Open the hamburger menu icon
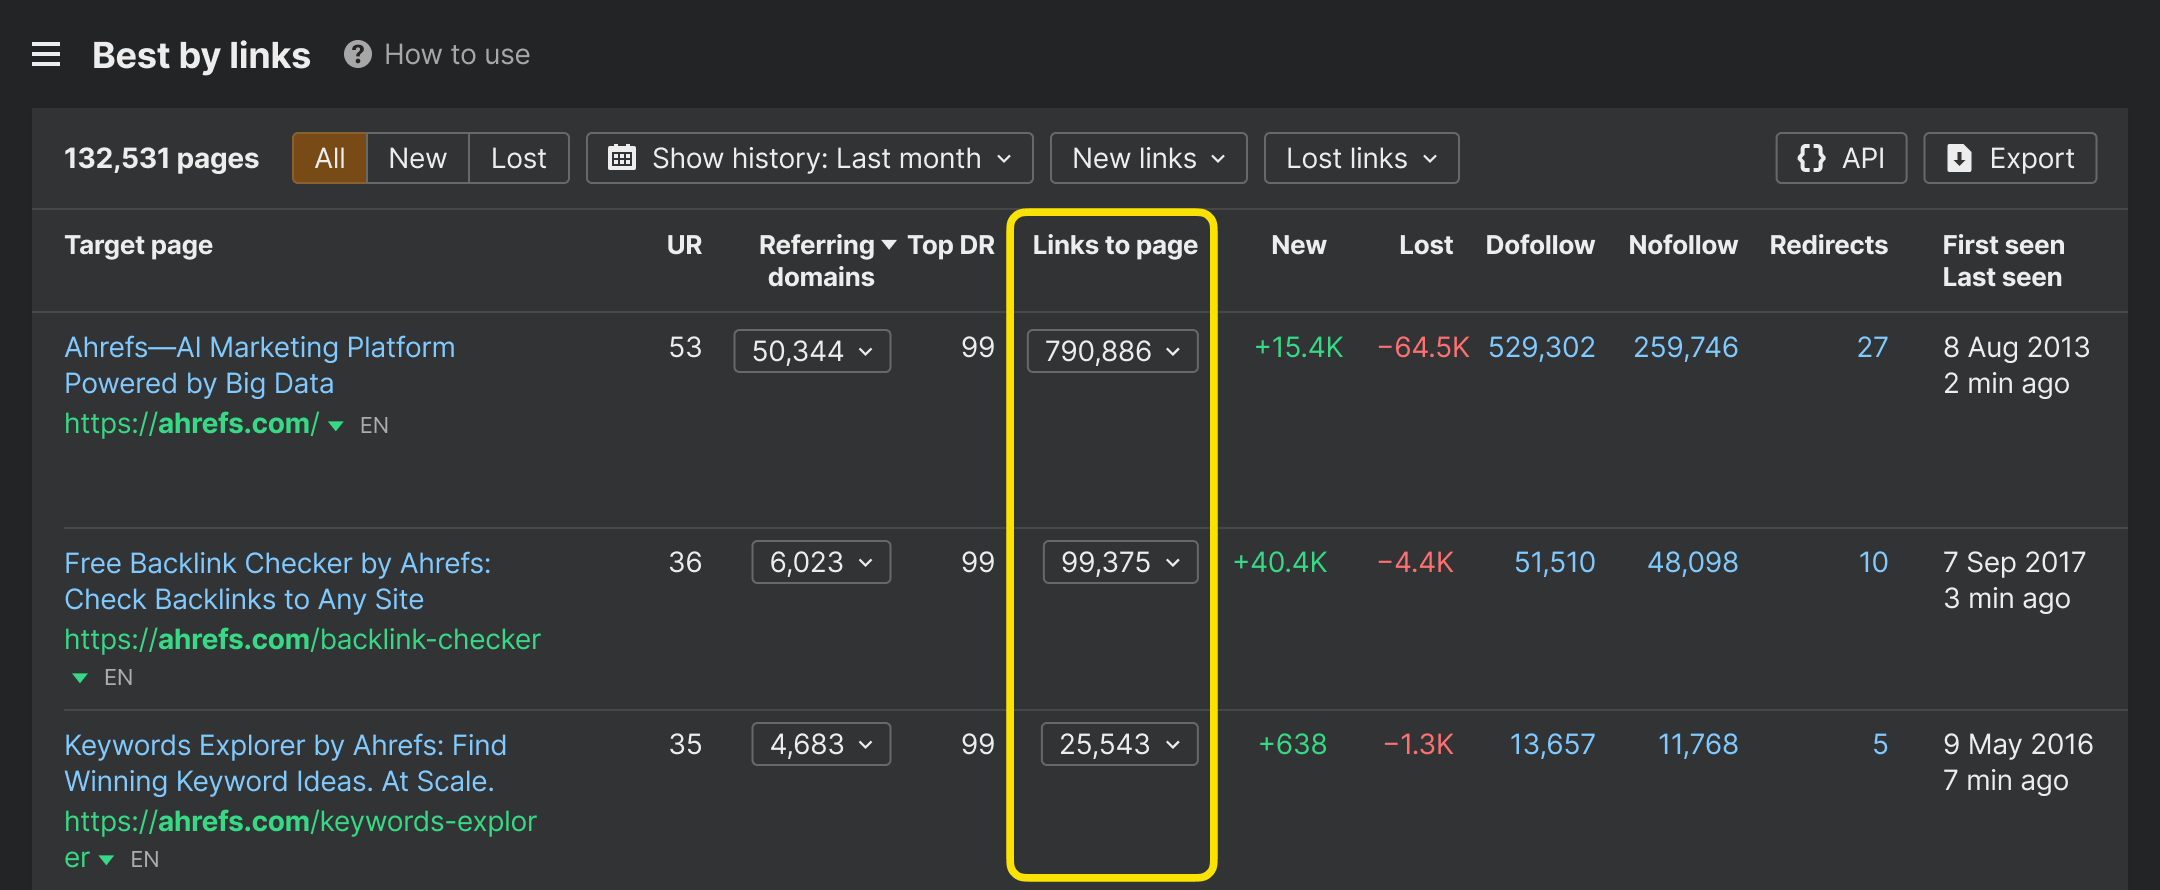The height and width of the screenshot is (890, 2160). 46,54
